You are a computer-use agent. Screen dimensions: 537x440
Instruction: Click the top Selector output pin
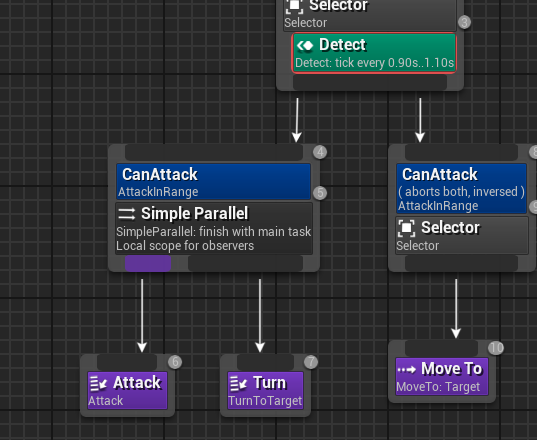click(x=370, y=83)
